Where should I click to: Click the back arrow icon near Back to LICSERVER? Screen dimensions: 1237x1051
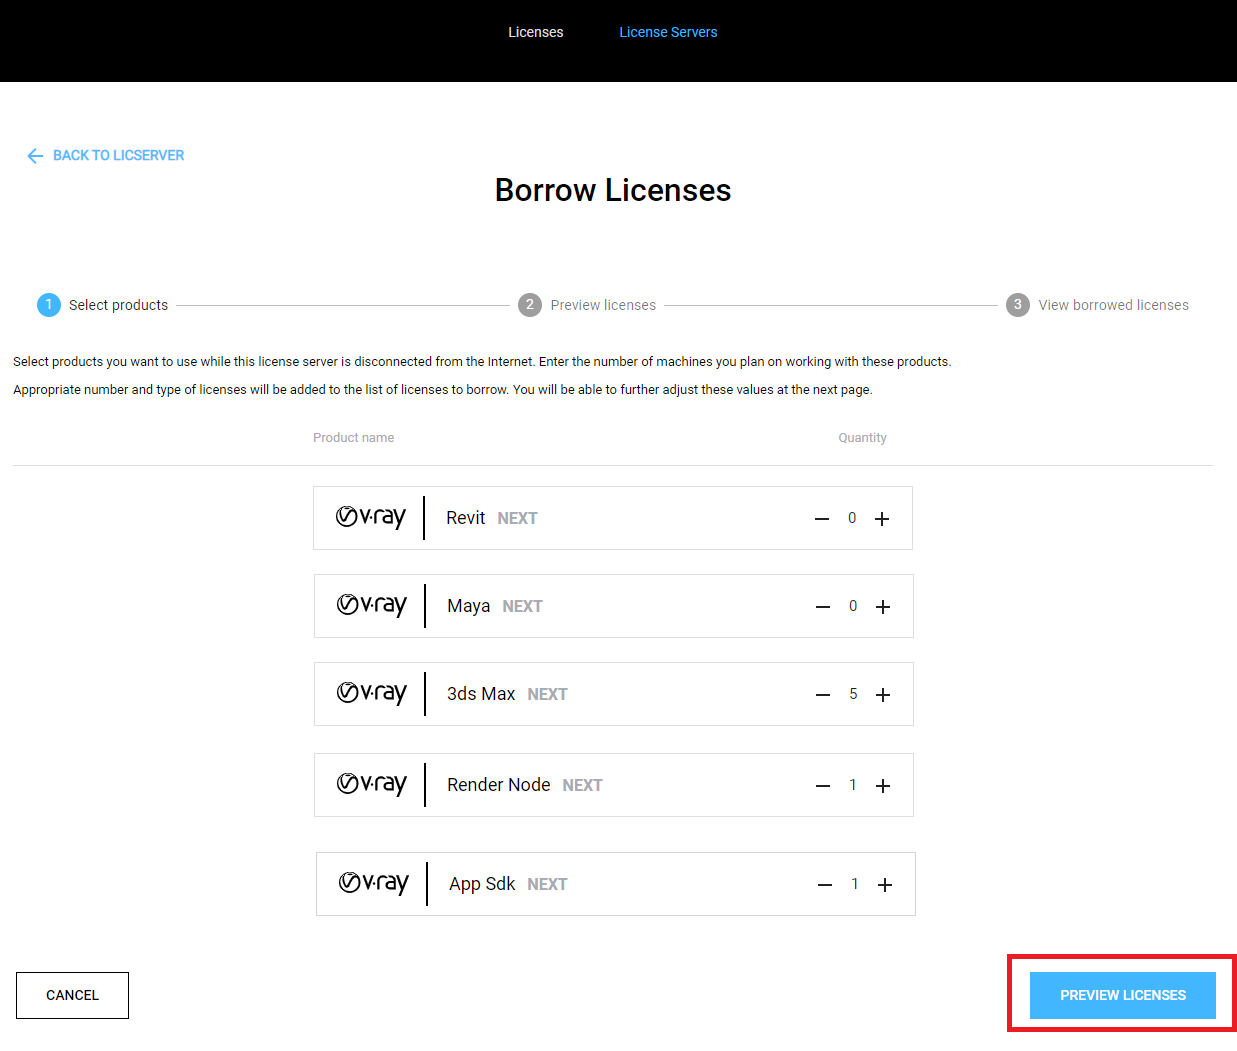[35, 155]
